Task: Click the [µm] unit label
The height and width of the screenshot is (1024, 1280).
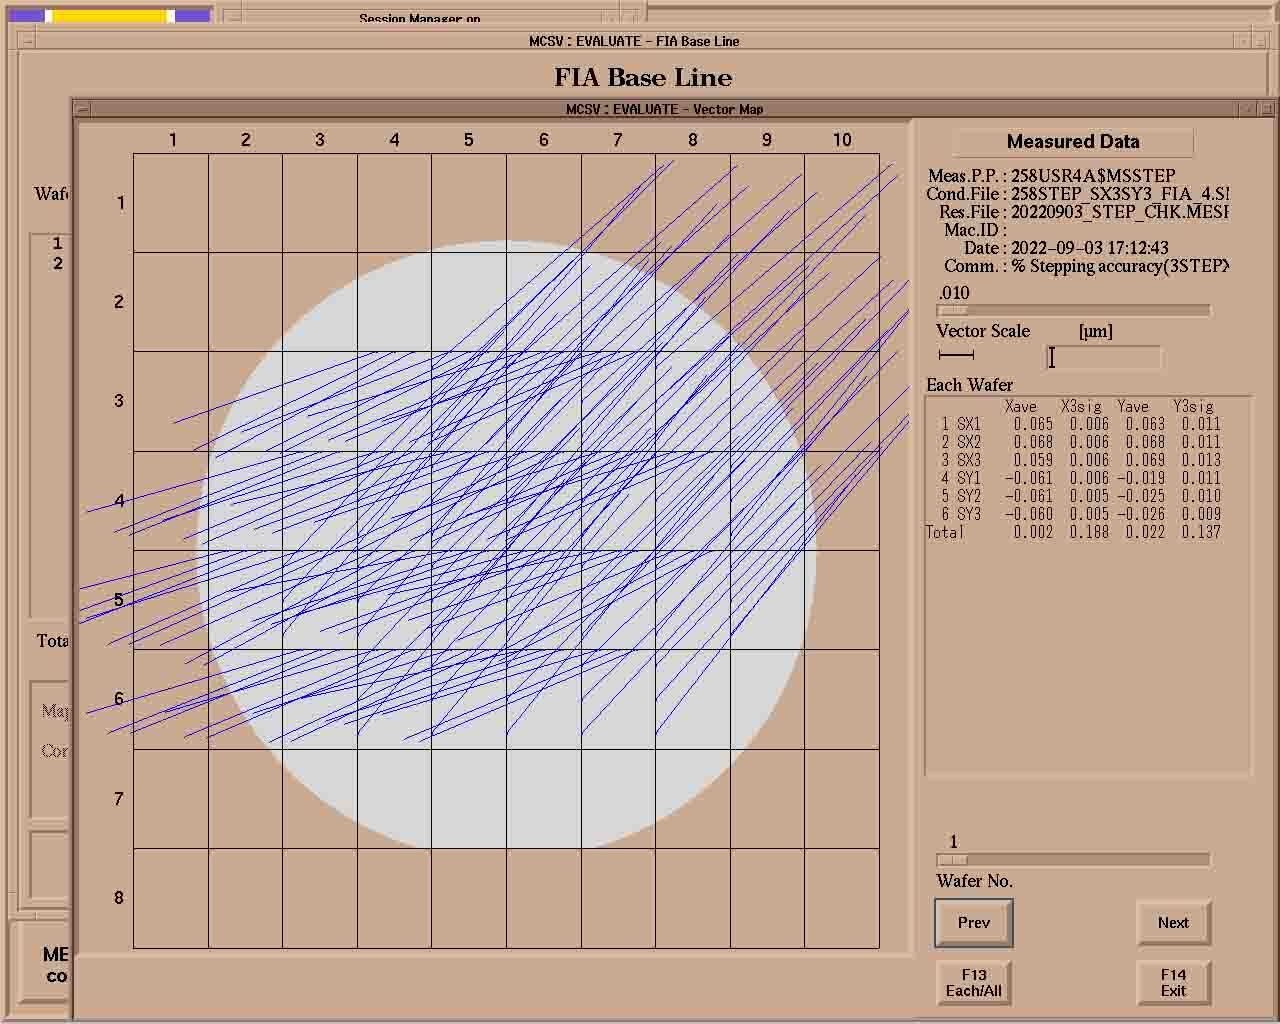Action: [1096, 331]
